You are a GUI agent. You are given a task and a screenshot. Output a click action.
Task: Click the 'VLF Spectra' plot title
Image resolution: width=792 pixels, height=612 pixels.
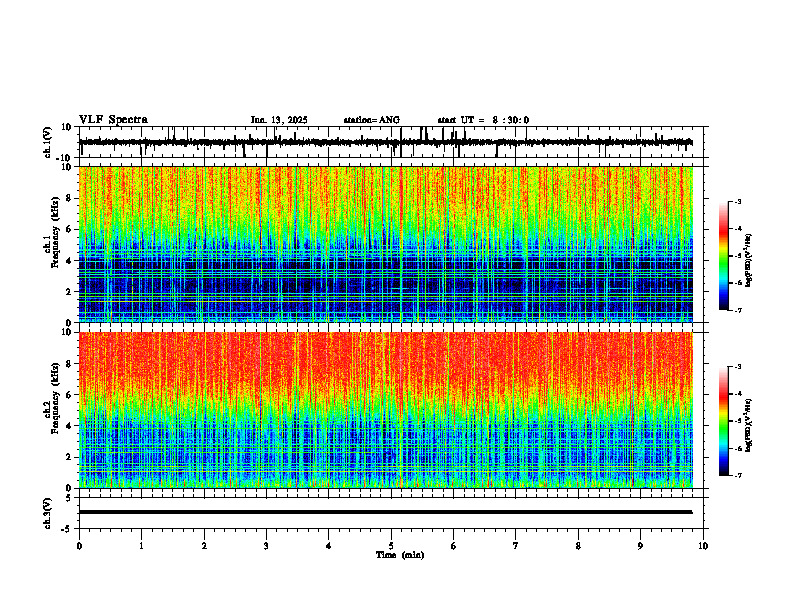click(113, 120)
